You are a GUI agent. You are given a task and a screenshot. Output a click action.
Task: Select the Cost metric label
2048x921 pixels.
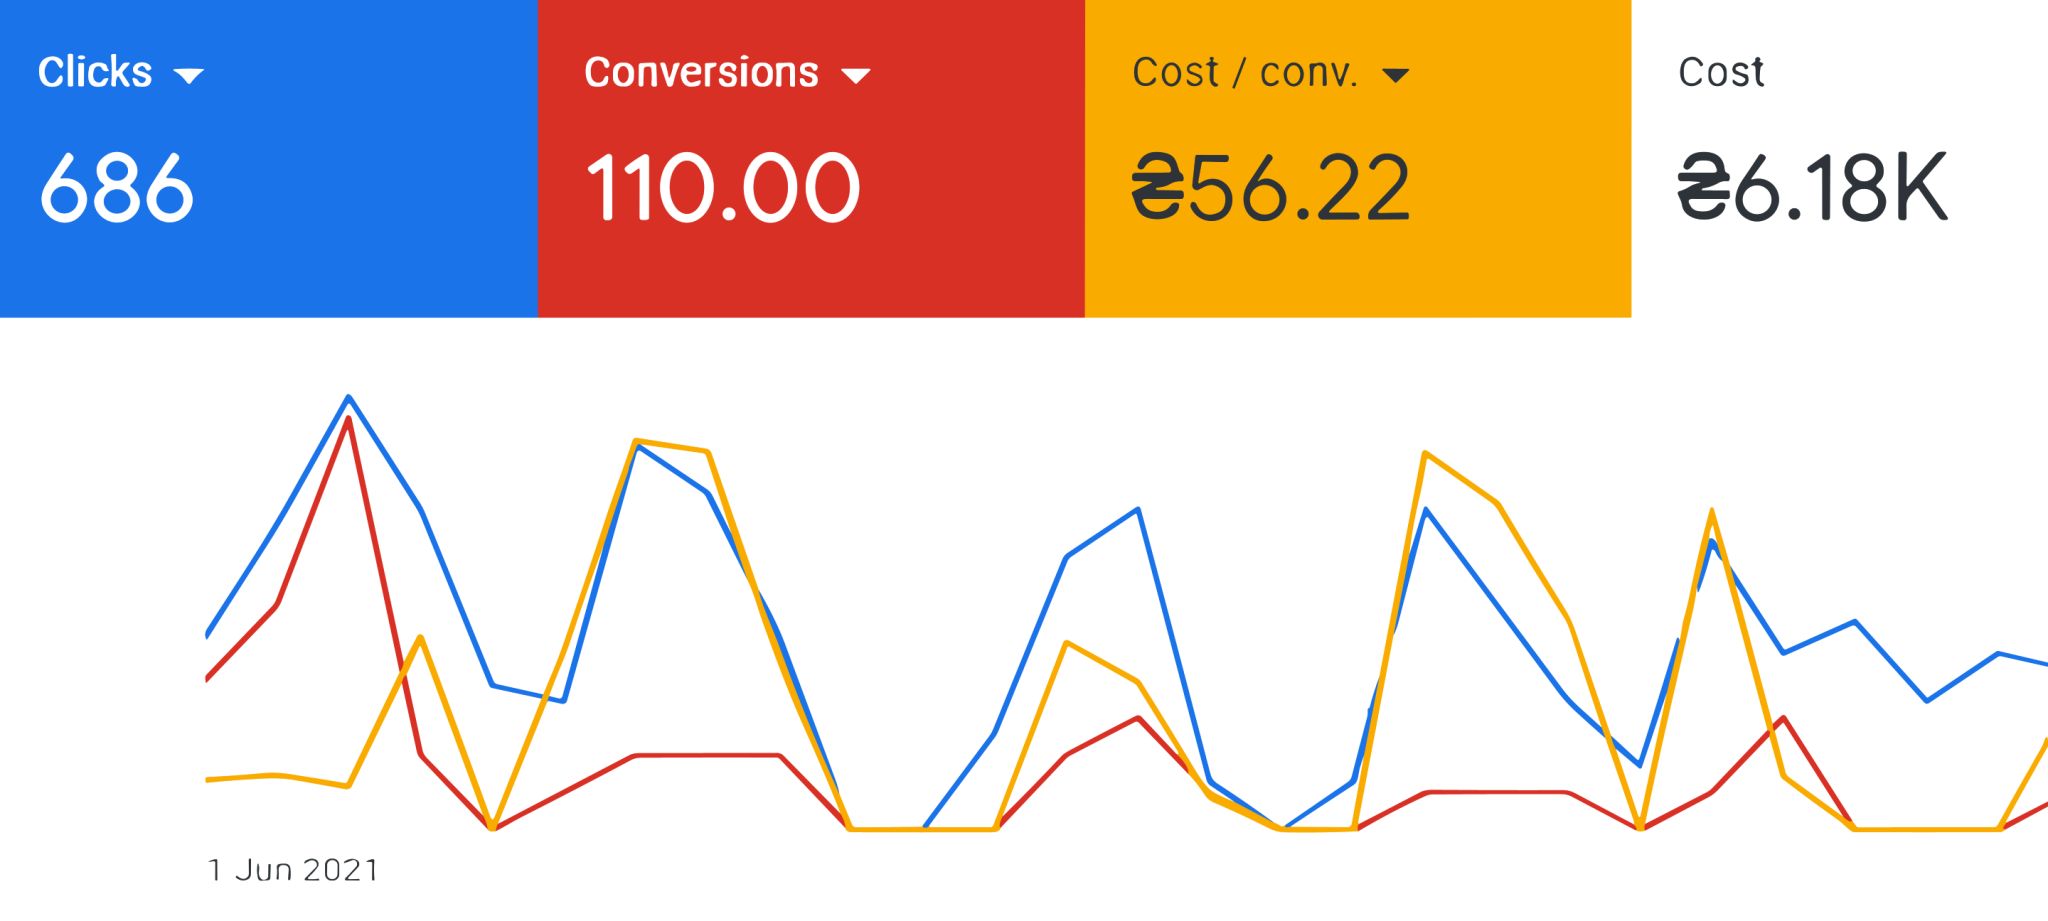click(1720, 73)
